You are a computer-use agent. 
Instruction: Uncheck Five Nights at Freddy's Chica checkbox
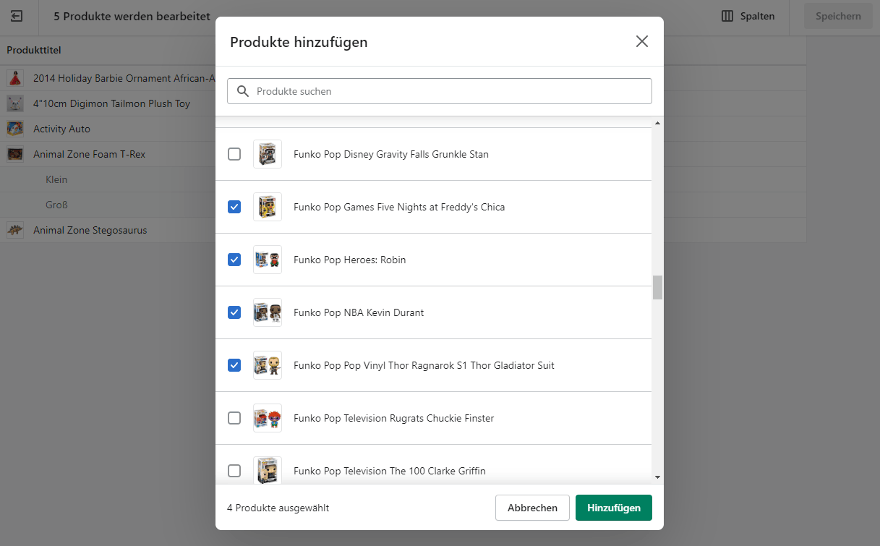(234, 207)
